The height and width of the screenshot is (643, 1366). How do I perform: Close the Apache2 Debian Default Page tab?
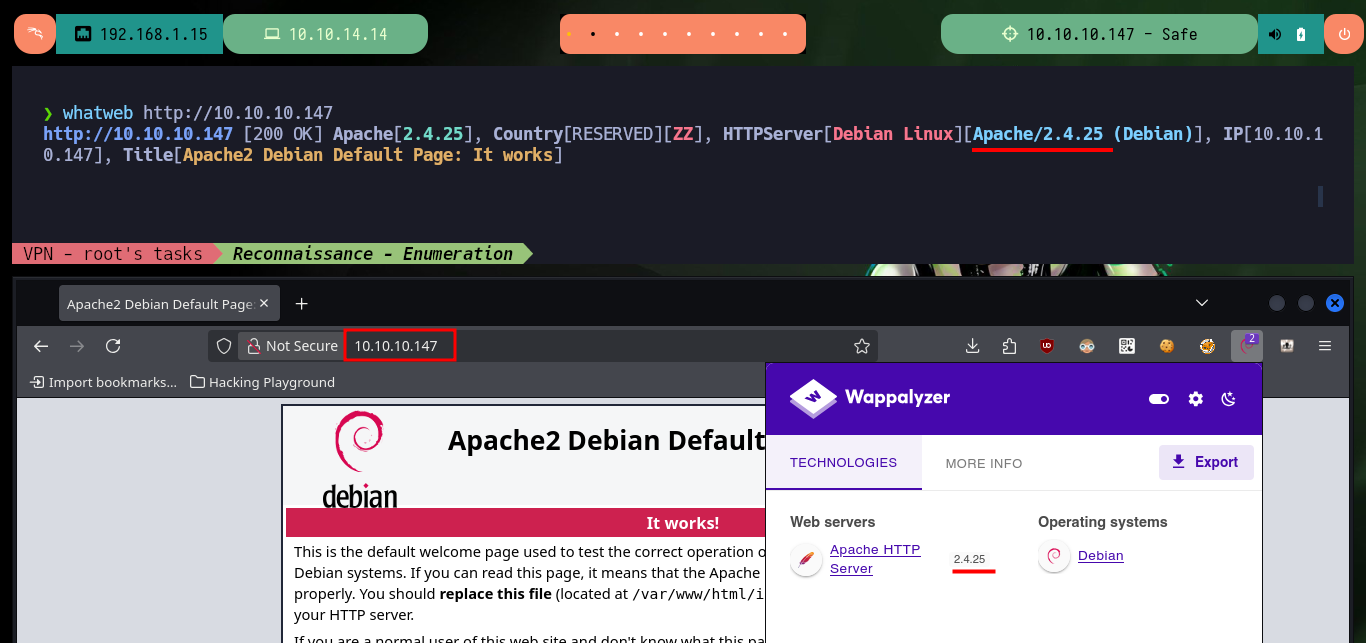[264, 304]
